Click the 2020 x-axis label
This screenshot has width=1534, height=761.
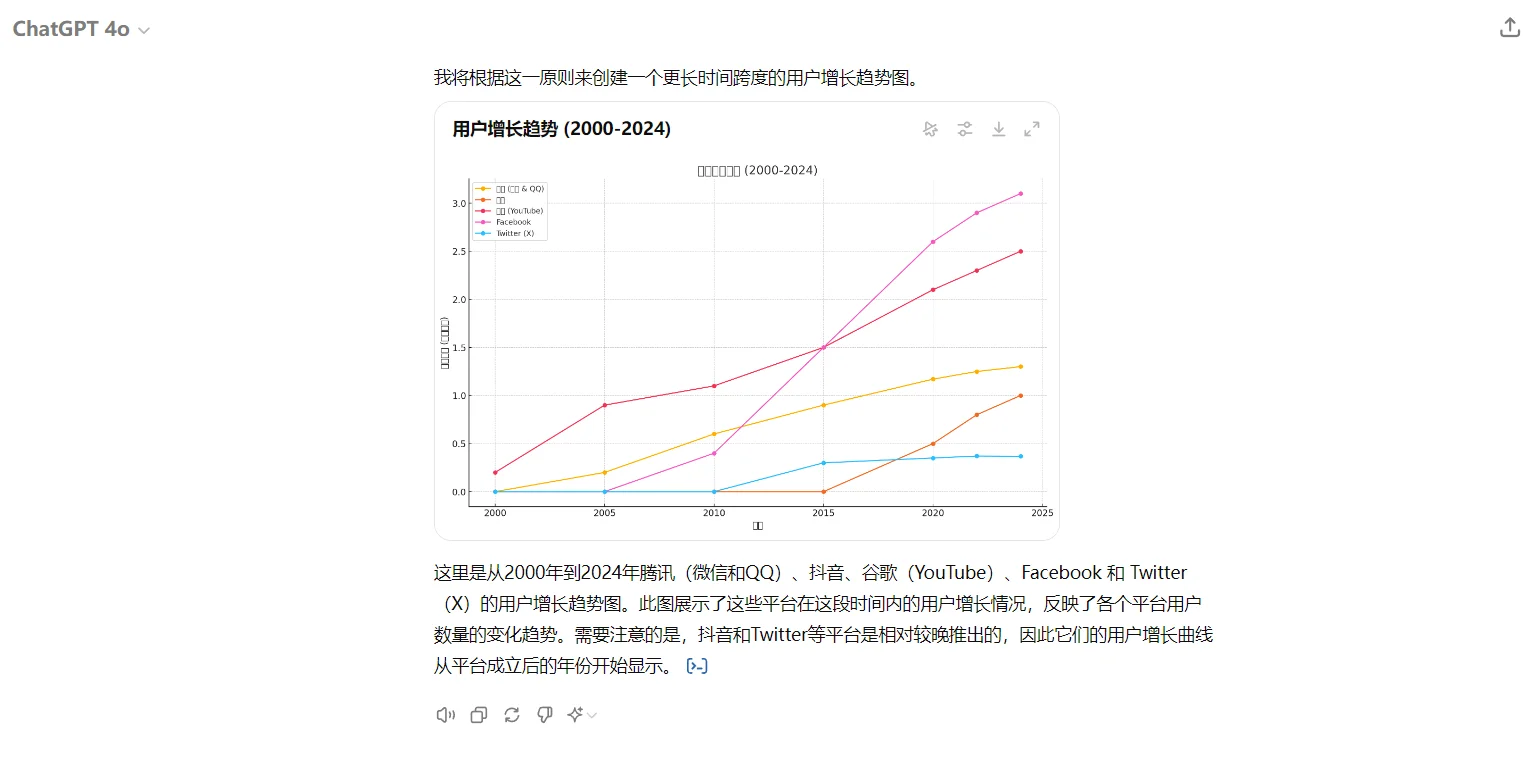click(x=933, y=513)
